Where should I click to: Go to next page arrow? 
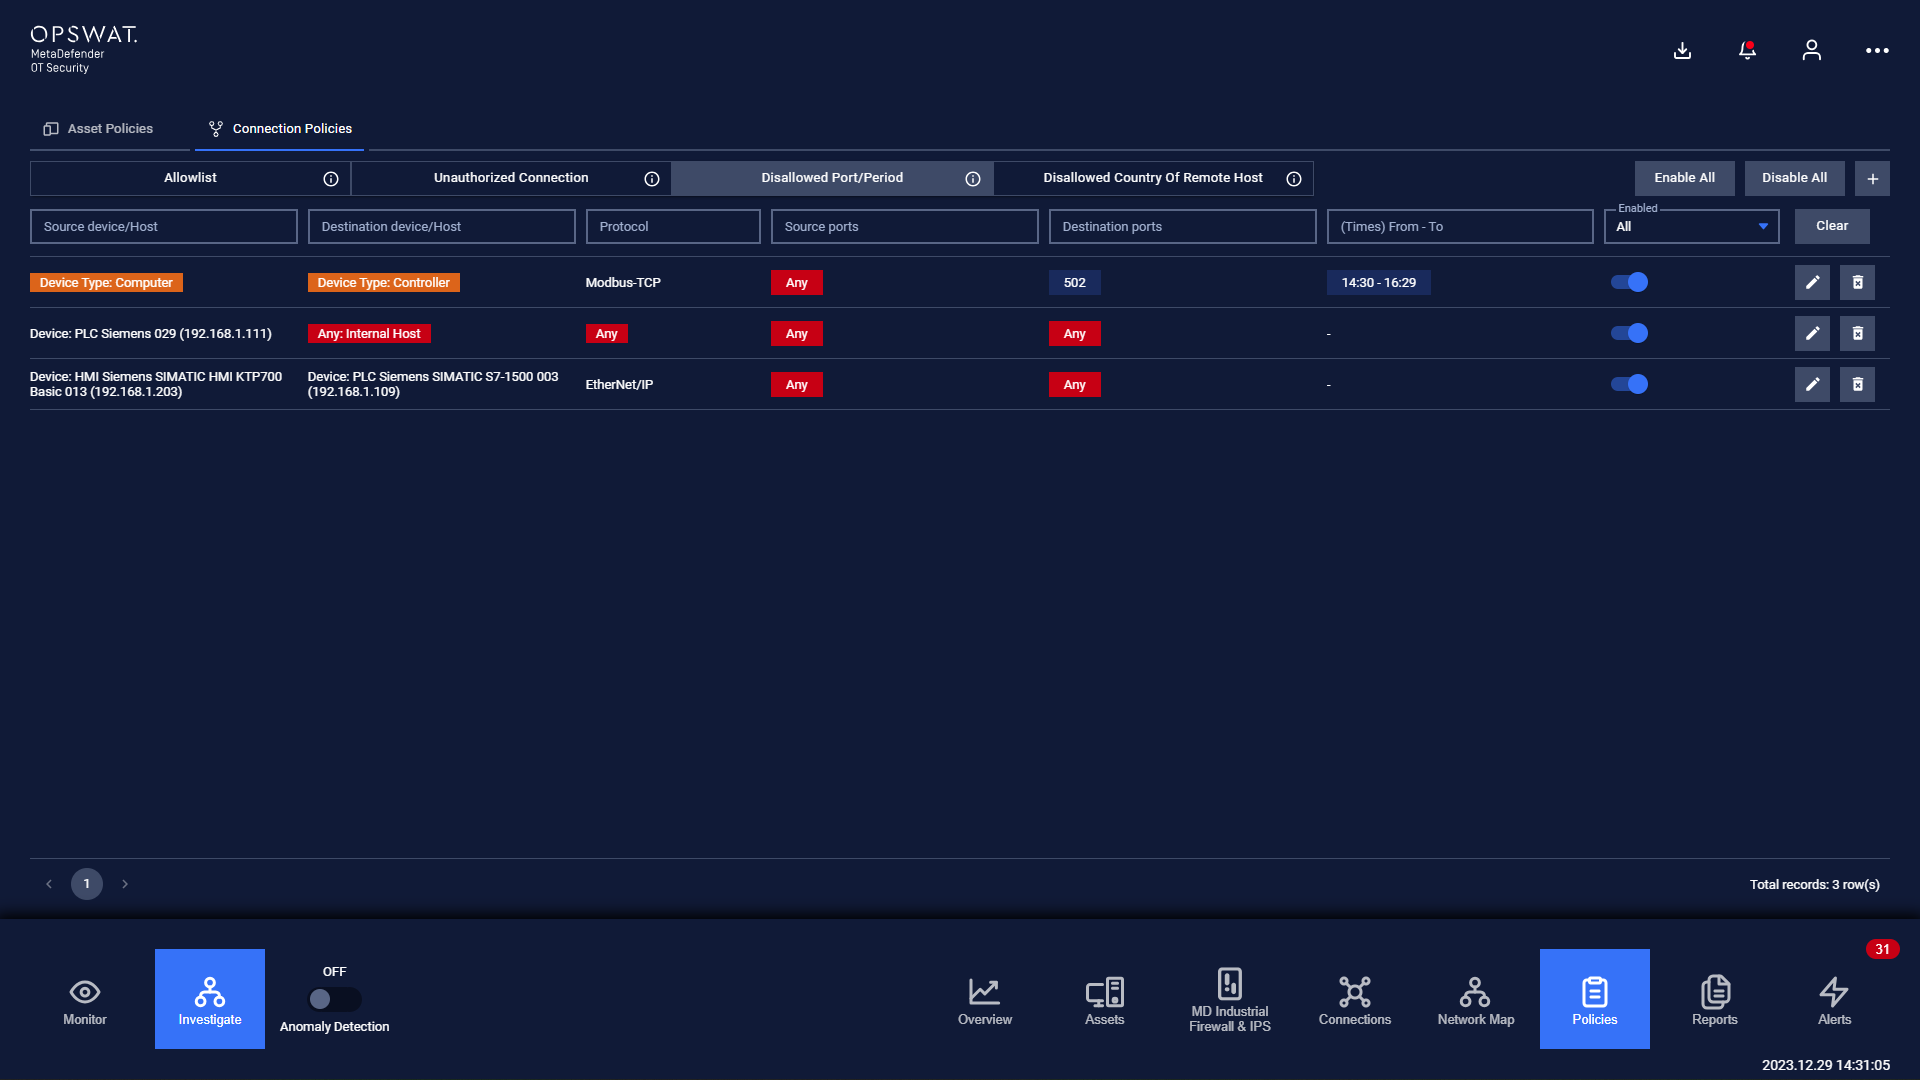pyautogui.click(x=125, y=884)
